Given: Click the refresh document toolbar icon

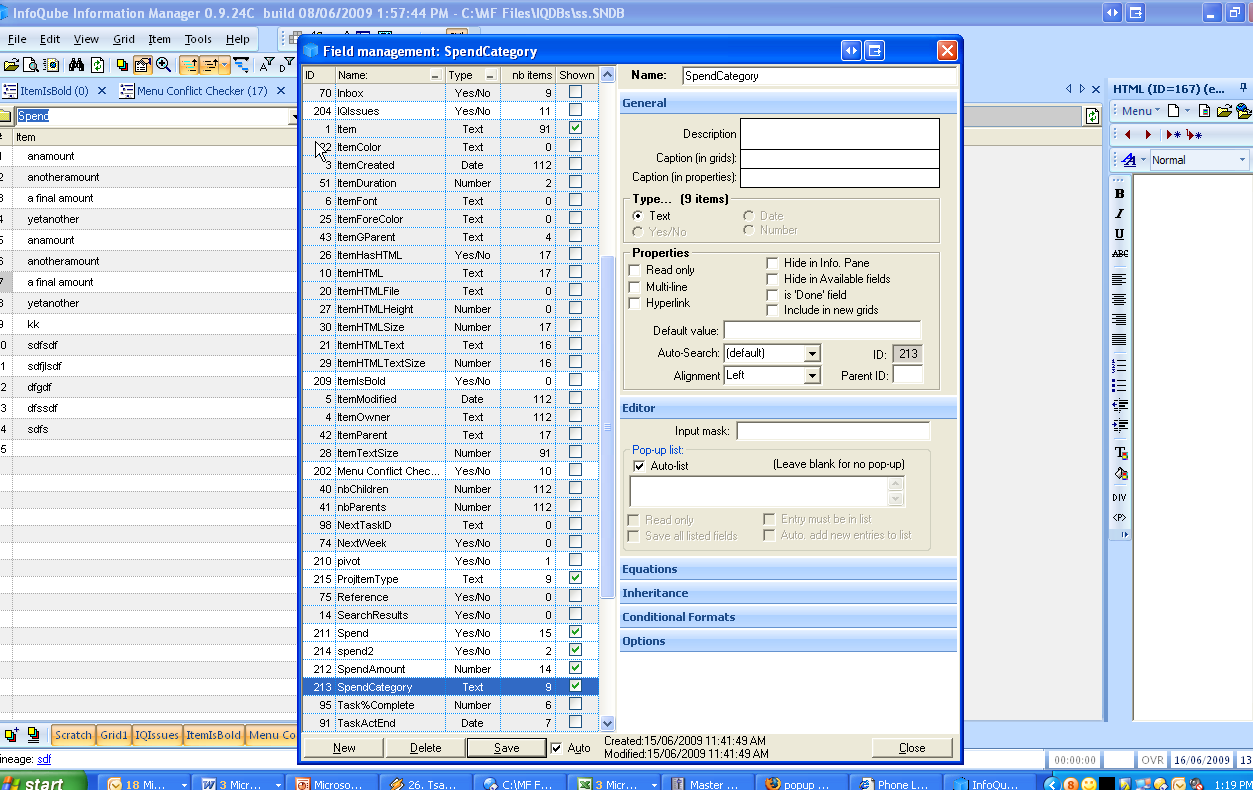Looking at the screenshot, I should click(x=97, y=65).
